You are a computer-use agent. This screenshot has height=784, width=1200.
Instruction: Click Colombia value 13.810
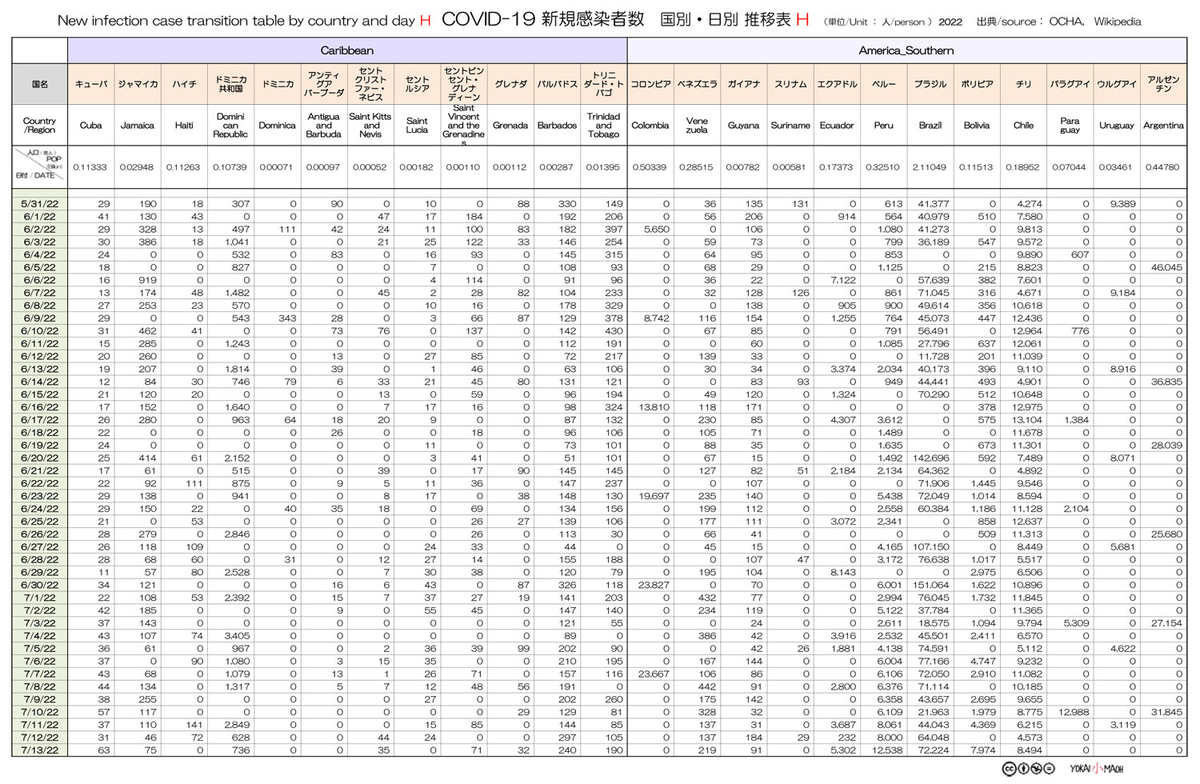point(653,406)
